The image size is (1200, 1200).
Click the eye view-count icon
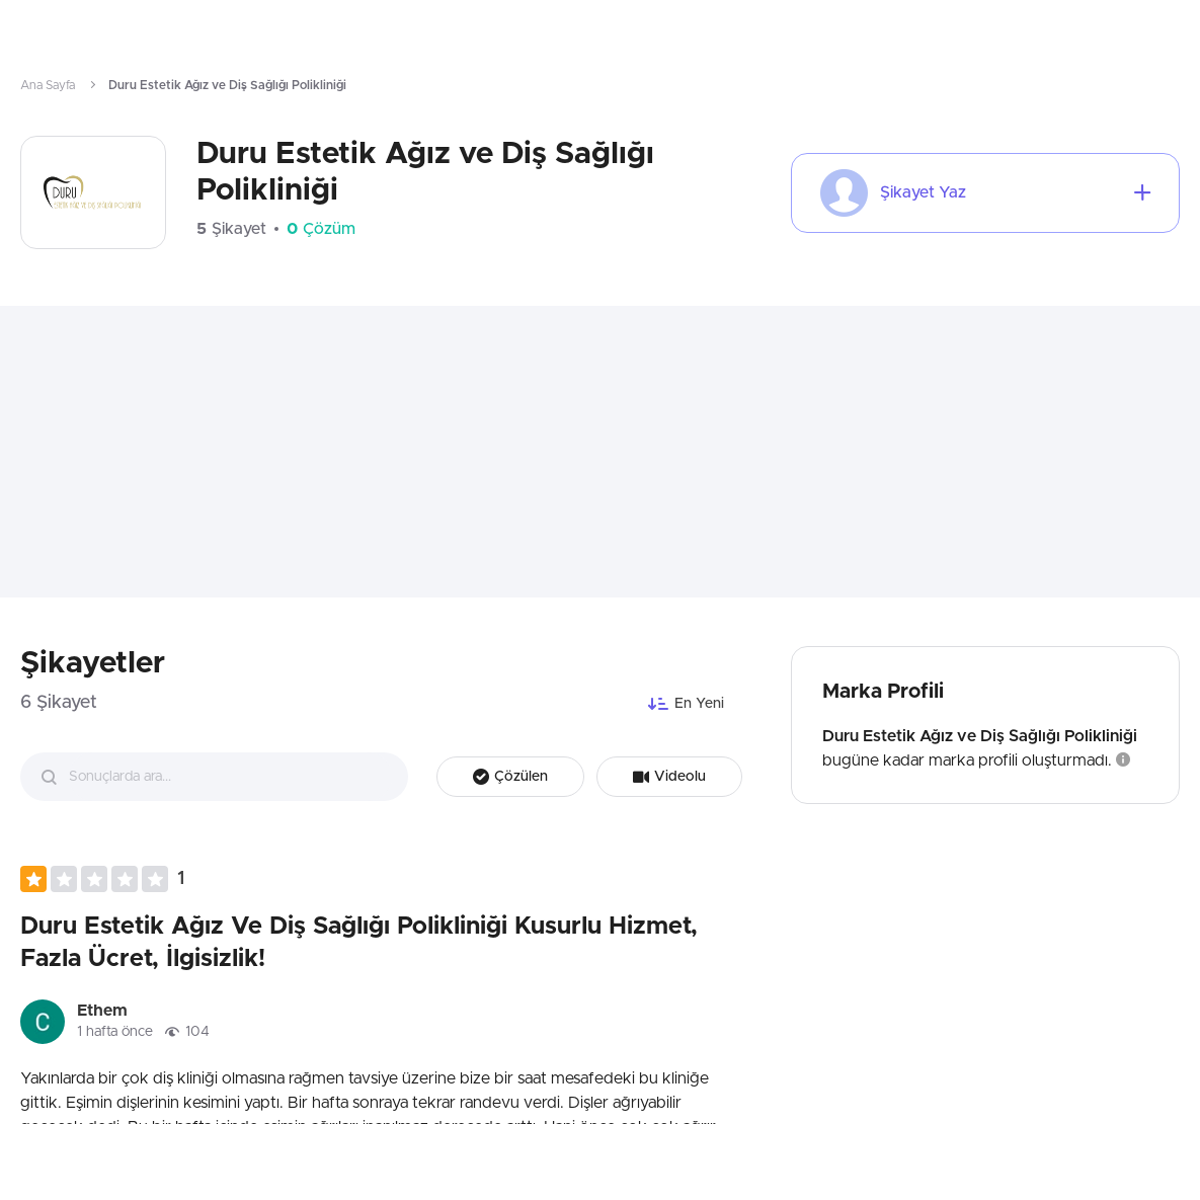172,1032
